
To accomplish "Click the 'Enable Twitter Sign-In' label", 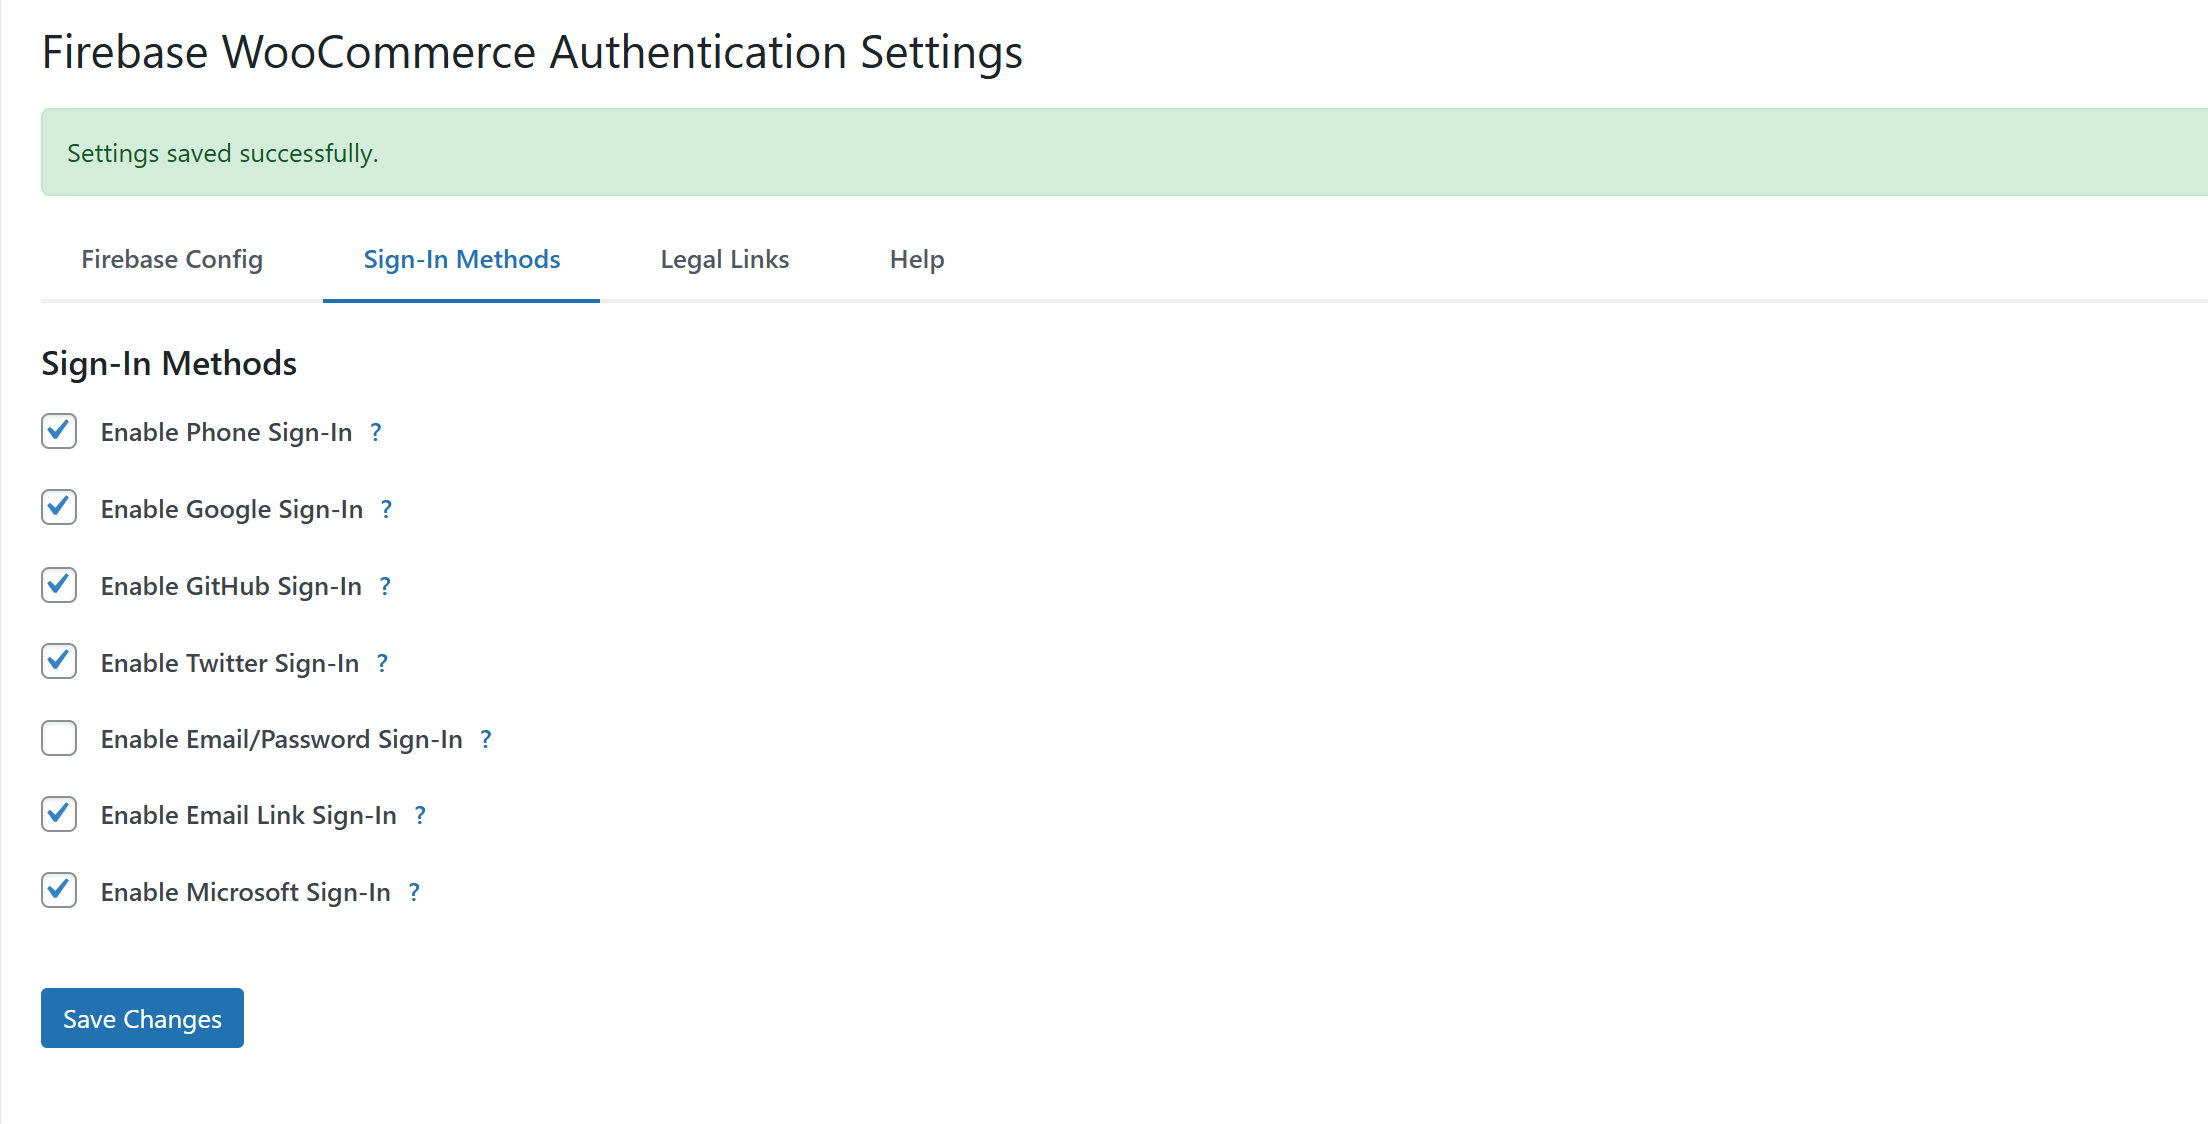I will pos(230,663).
